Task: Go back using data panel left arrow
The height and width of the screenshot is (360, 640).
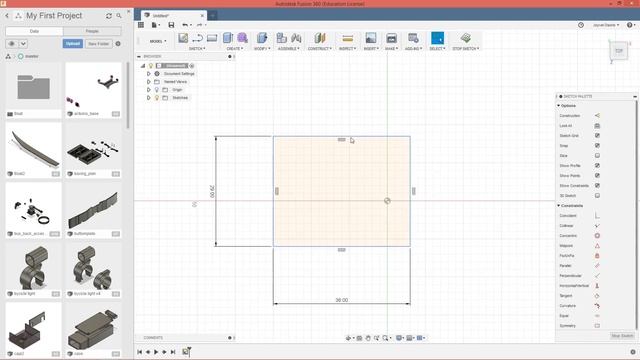Action: [x=7, y=16]
